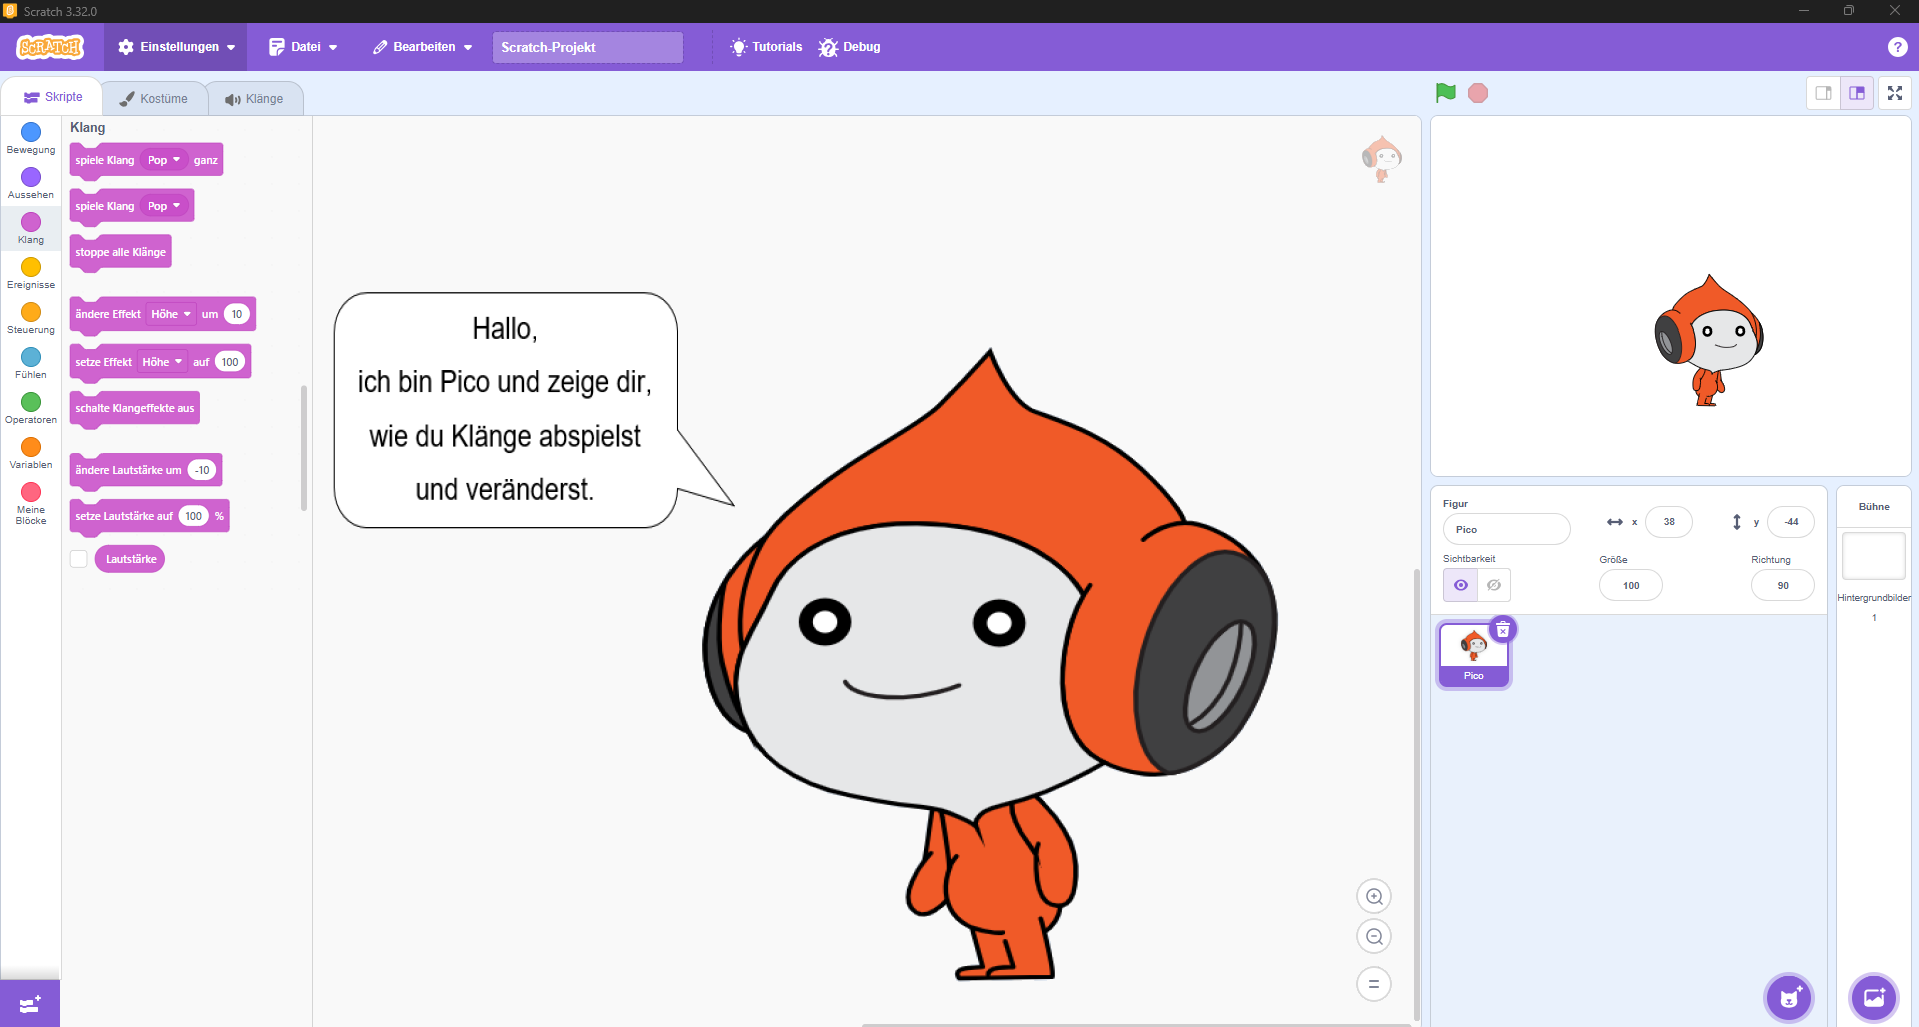1919x1027 pixels.
Task: Select the Klang block category
Action: point(31,228)
